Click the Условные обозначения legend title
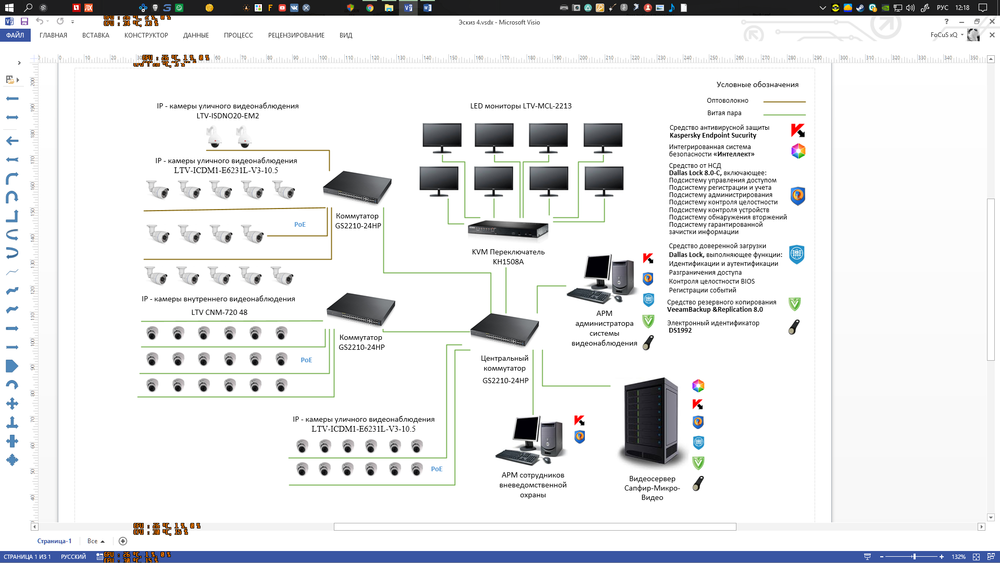The image size is (1000, 563). click(757, 84)
